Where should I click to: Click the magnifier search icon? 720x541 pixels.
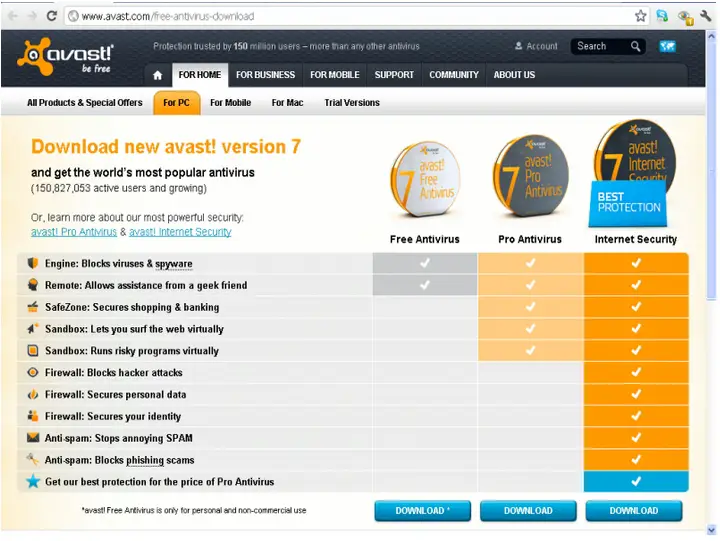[x=636, y=46]
